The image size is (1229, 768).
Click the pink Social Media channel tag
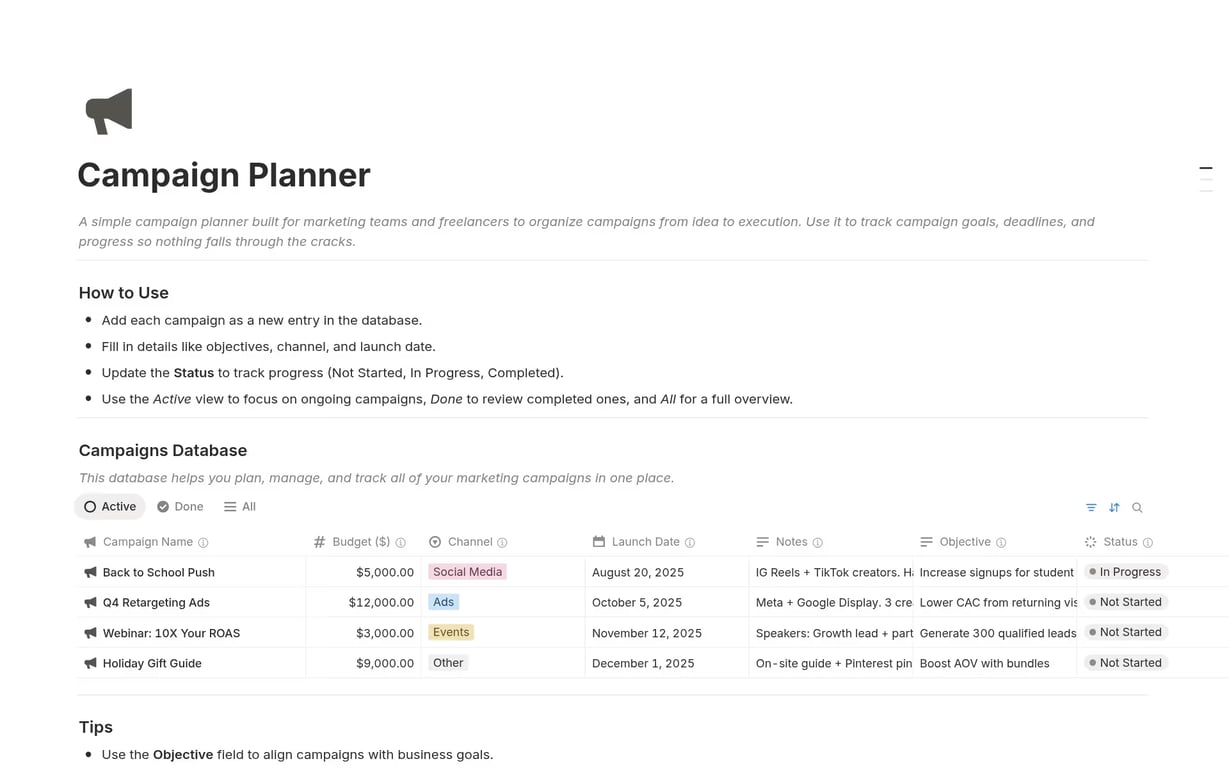coord(467,572)
